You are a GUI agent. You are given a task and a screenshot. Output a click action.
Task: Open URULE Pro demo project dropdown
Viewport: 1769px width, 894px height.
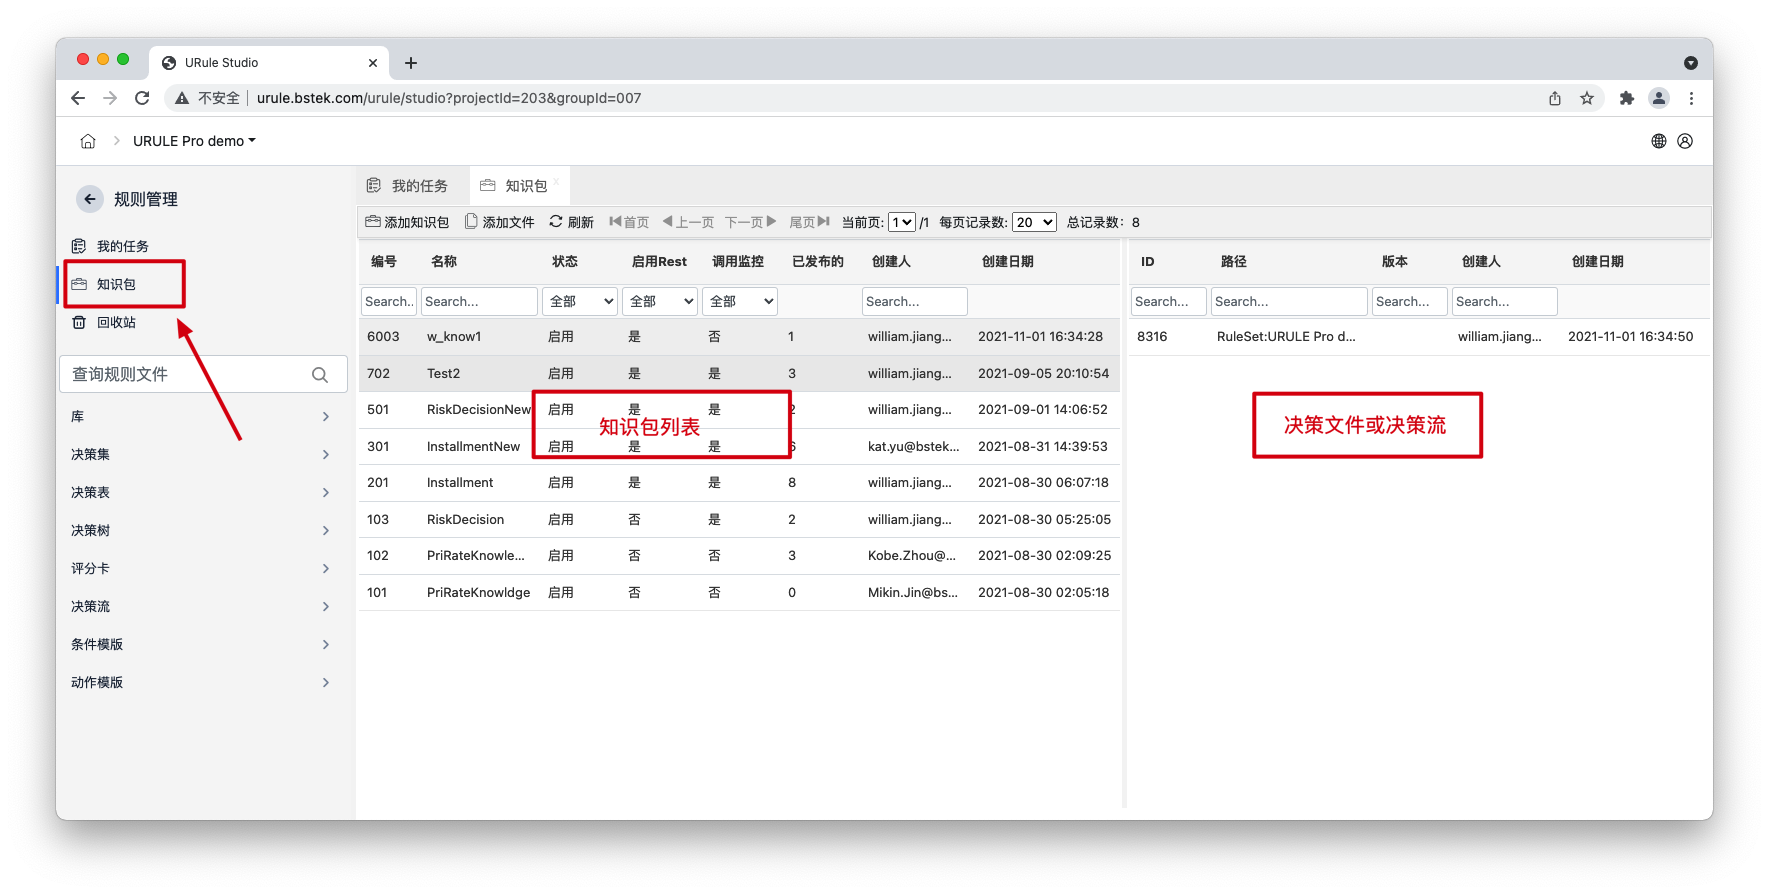pyautogui.click(x=194, y=141)
